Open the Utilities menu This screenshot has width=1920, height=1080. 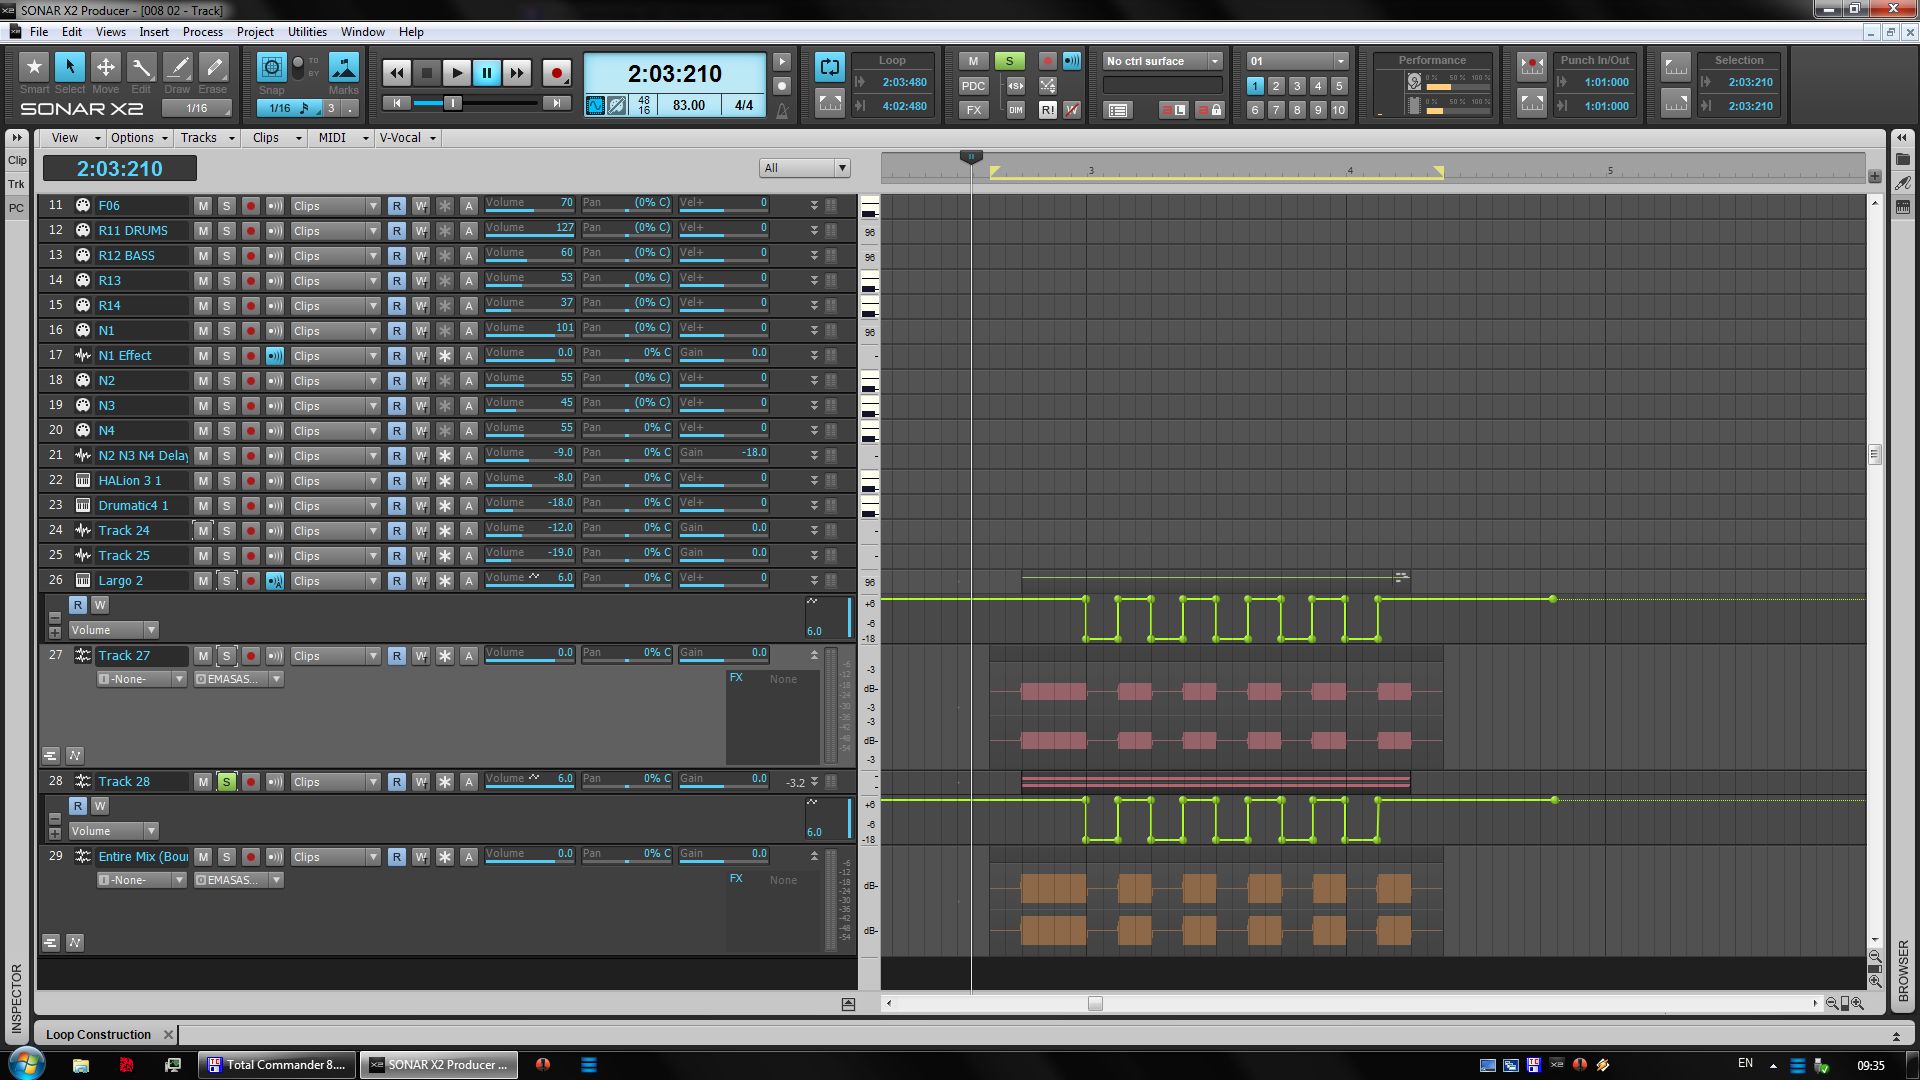(307, 32)
